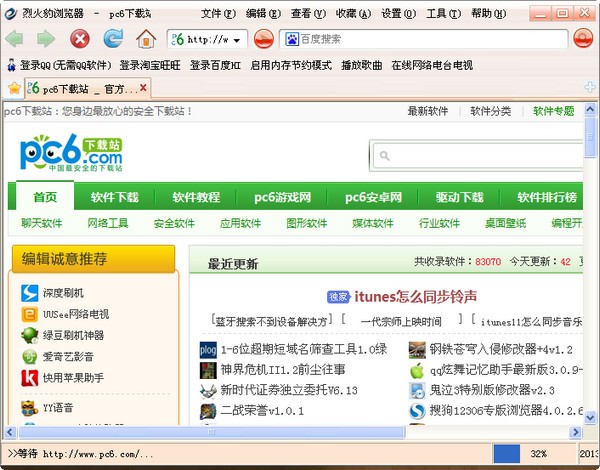Click the qq炫舞记忆助手 apple icon
600x470 pixels.
tap(417, 370)
